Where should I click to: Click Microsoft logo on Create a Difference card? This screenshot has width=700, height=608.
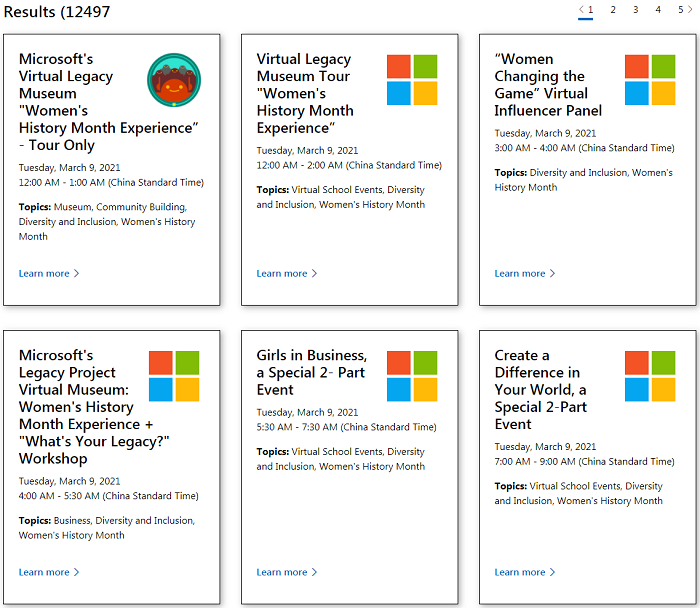pos(650,376)
